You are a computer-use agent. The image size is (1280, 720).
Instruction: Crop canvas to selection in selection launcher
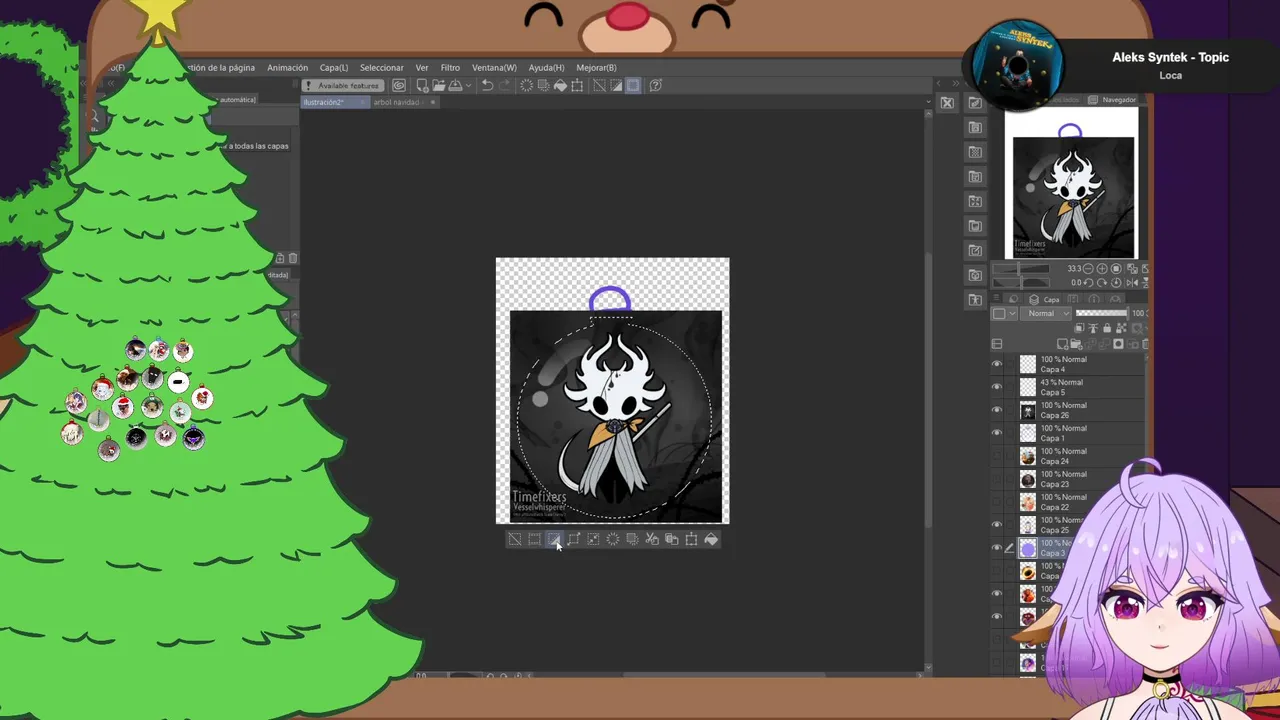coord(534,539)
